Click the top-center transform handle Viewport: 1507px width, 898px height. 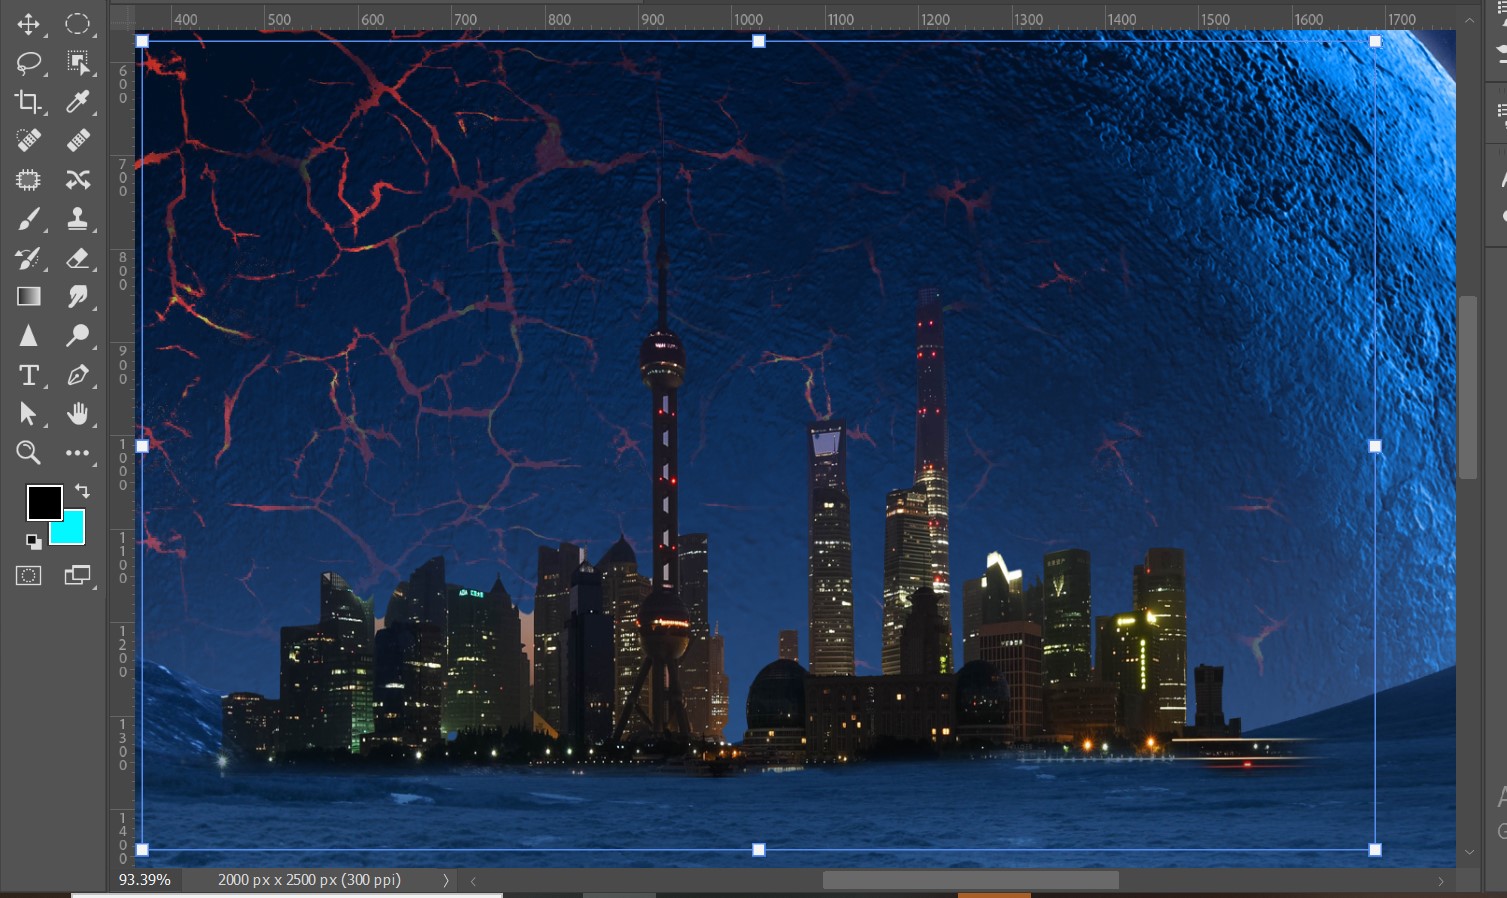(759, 41)
